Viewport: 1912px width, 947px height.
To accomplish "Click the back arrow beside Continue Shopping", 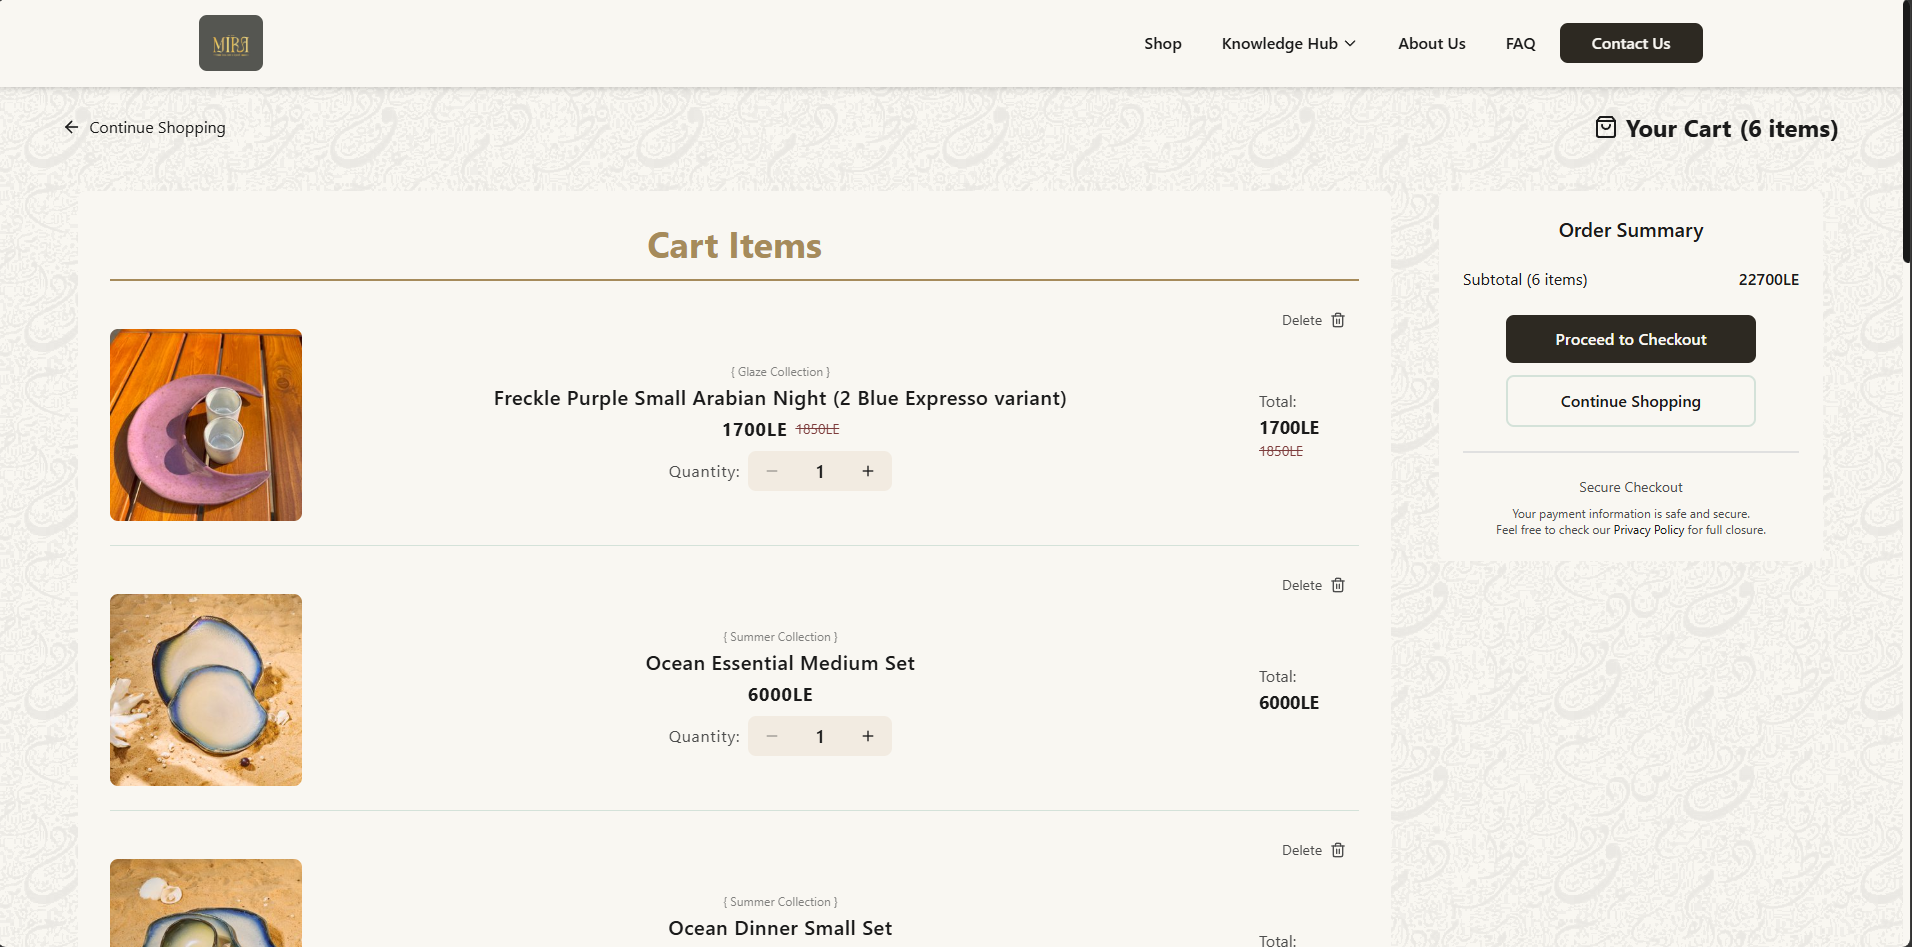I will pyautogui.click(x=71, y=127).
